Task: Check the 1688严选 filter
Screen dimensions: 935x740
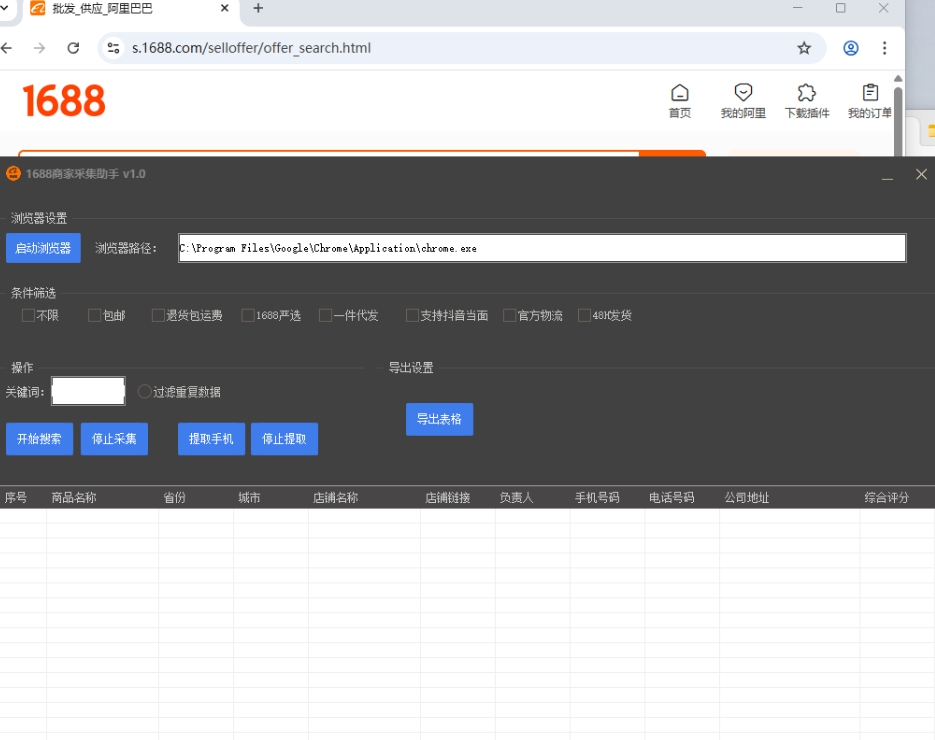Action: tap(248, 316)
